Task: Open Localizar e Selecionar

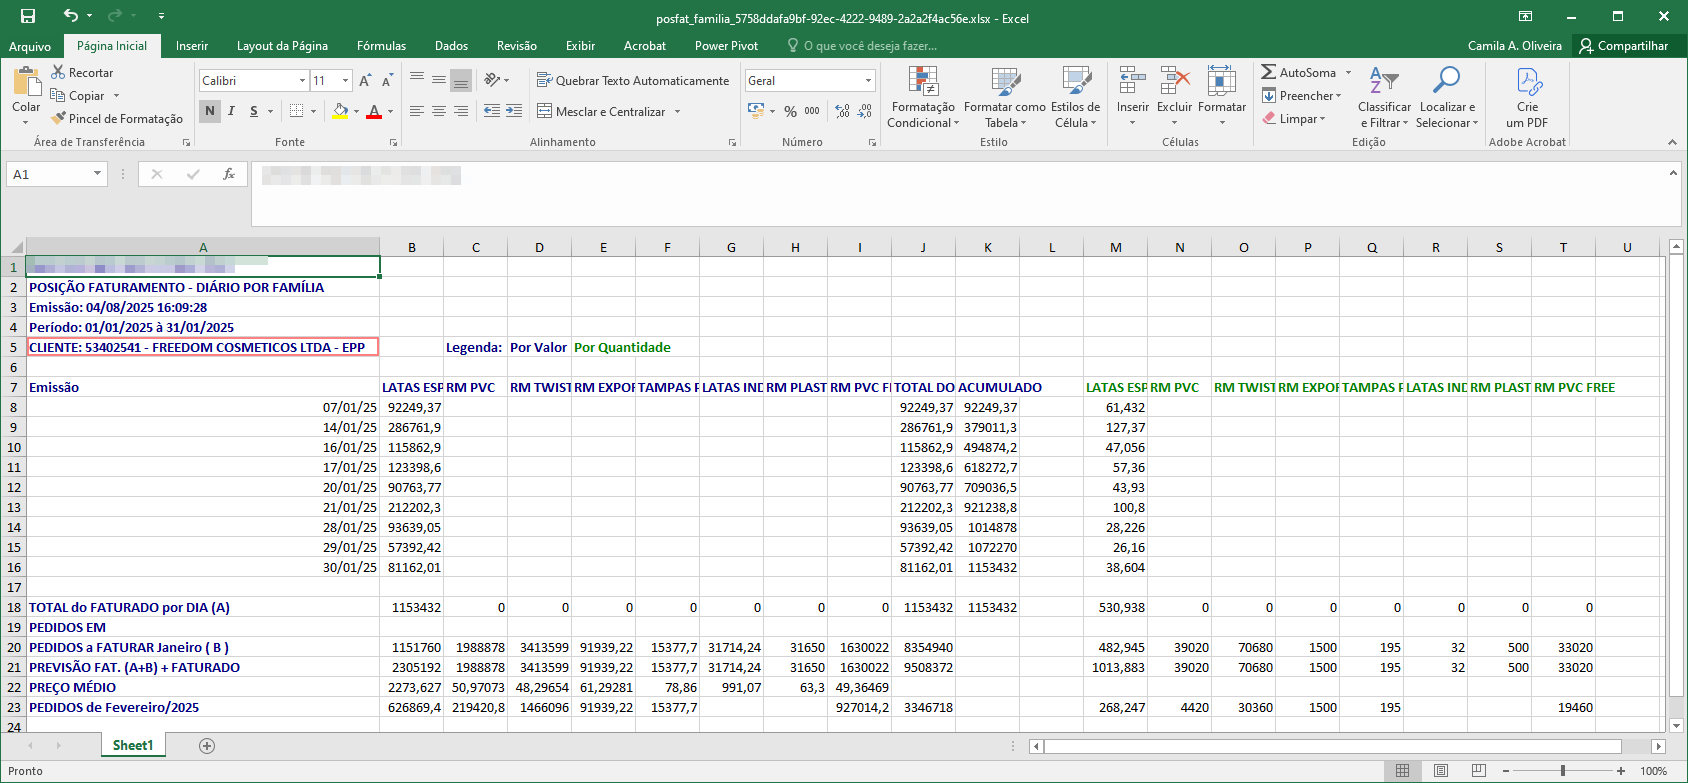Action: point(1446,97)
